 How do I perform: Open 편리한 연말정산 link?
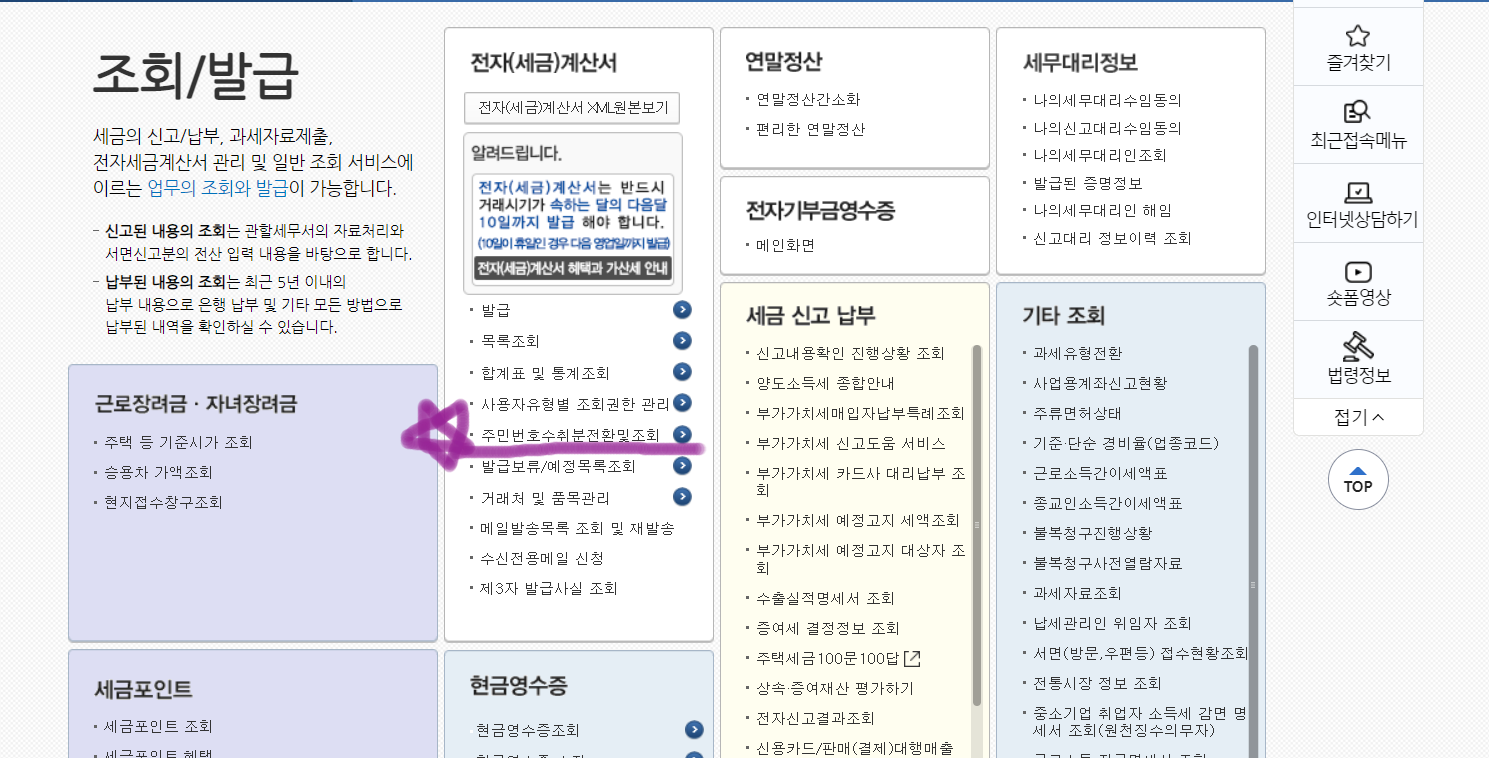click(x=811, y=129)
